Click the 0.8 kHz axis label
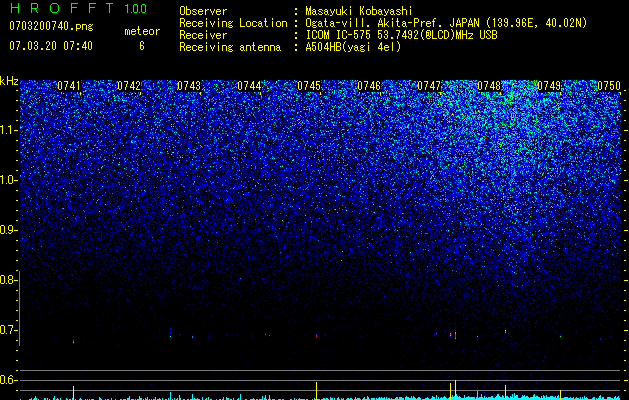Viewport: 629px width, 400px height. coord(7,280)
